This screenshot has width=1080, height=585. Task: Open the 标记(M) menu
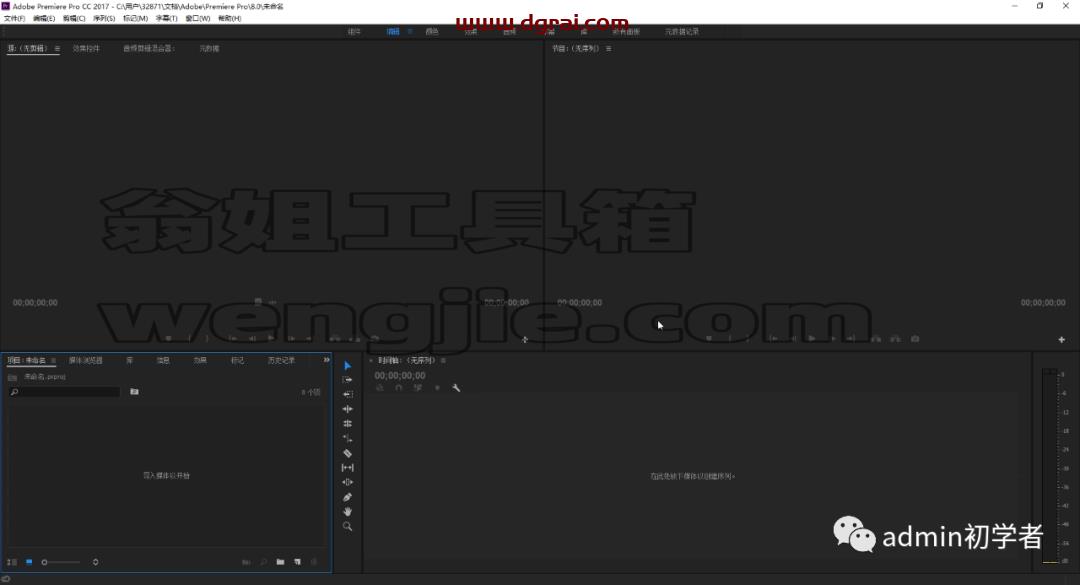click(x=135, y=19)
